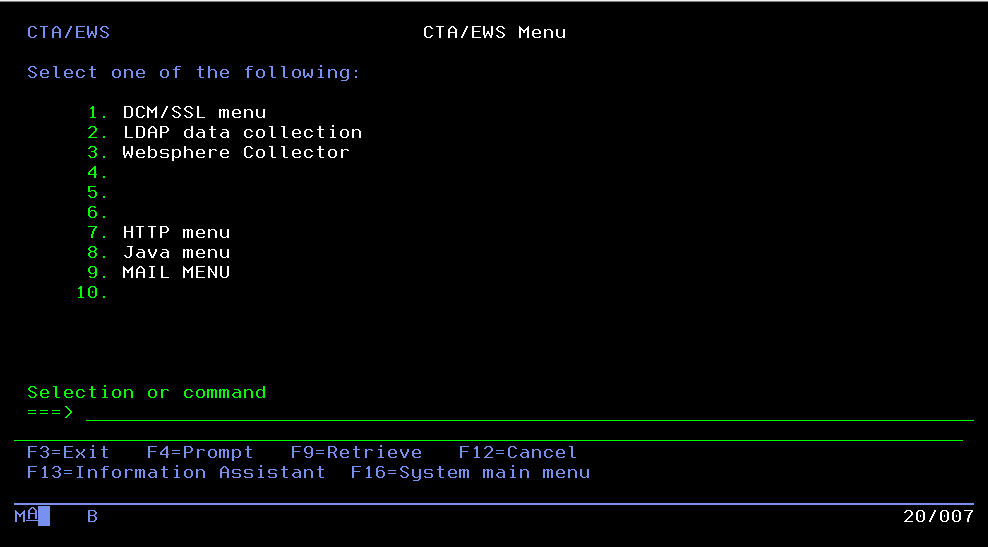The width and height of the screenshot is (988, 547).
Task: Click F12=Cancel function key label
Action: coord(518,452)
